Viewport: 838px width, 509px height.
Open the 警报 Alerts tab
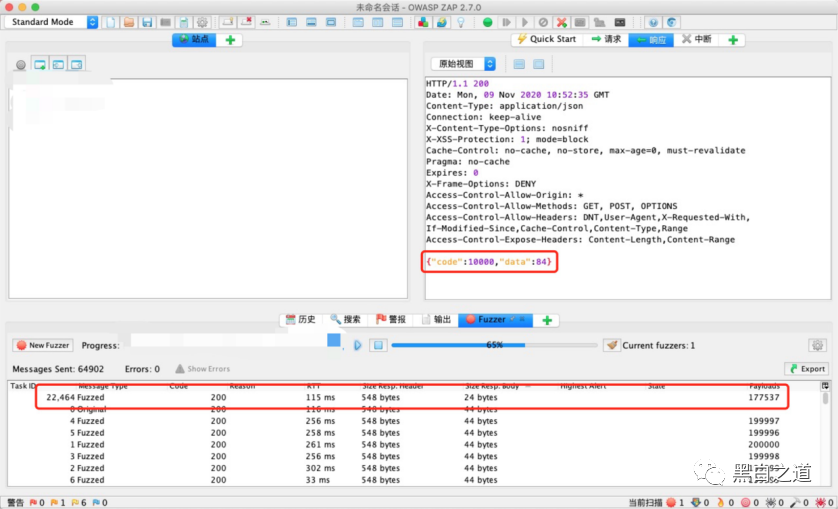click(391, 320)
